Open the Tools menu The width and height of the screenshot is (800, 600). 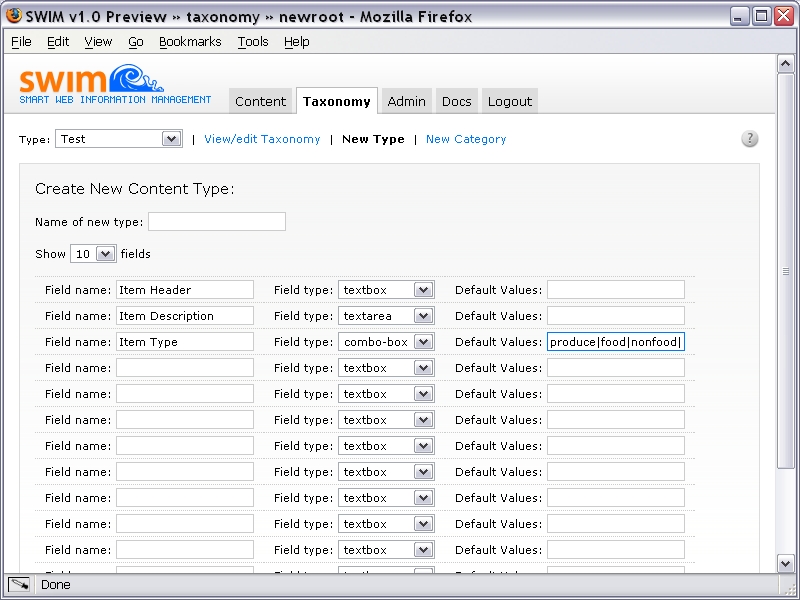tap(253, 42)
